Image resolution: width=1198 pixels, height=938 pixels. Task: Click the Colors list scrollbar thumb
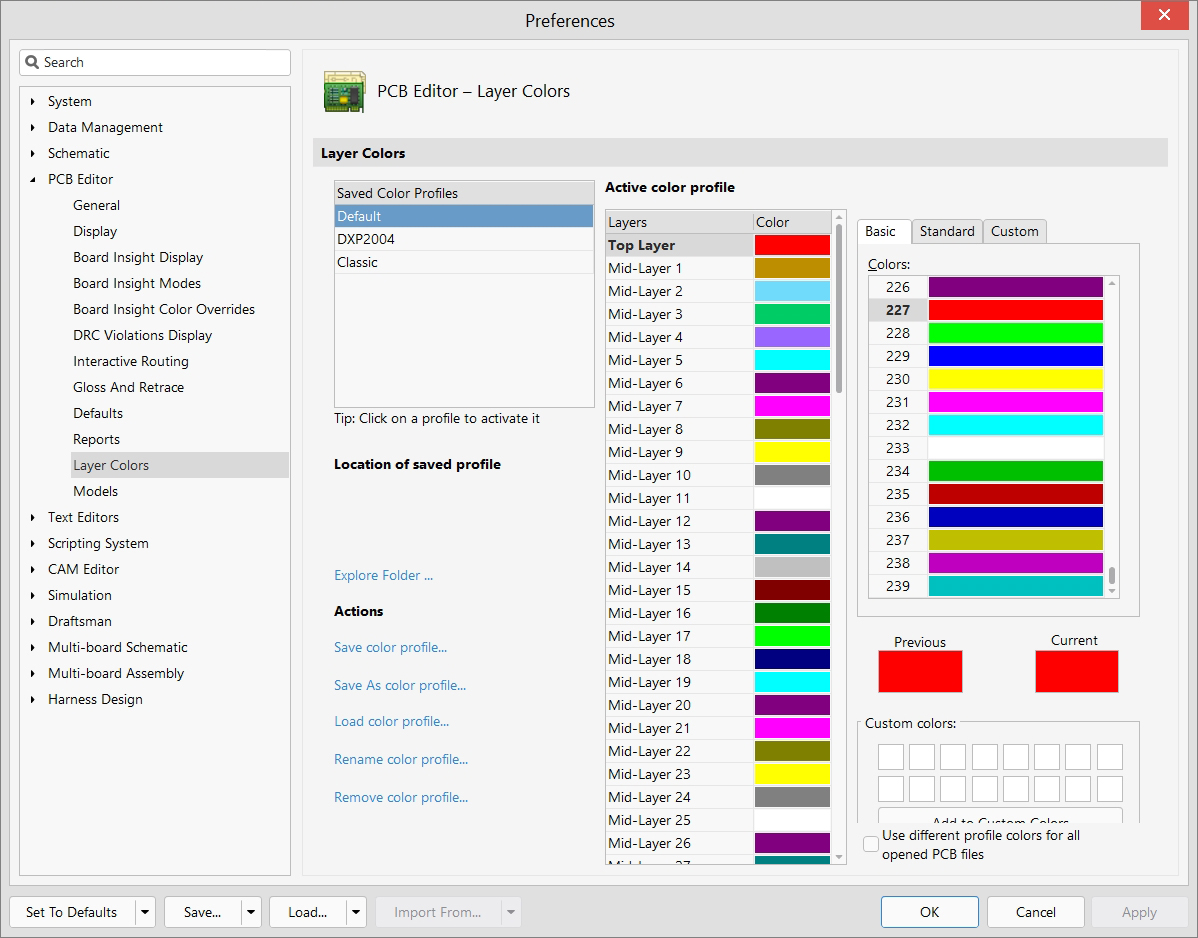(1112, 575)
